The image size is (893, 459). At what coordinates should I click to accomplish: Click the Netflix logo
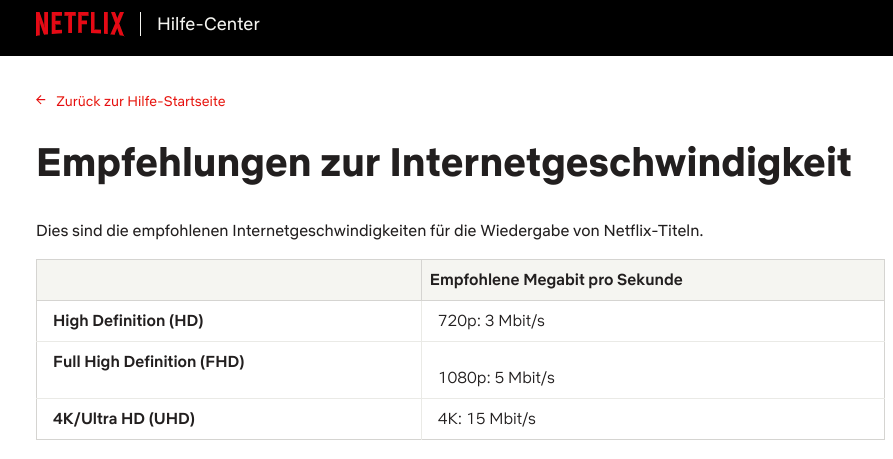[x=79, y=24]
